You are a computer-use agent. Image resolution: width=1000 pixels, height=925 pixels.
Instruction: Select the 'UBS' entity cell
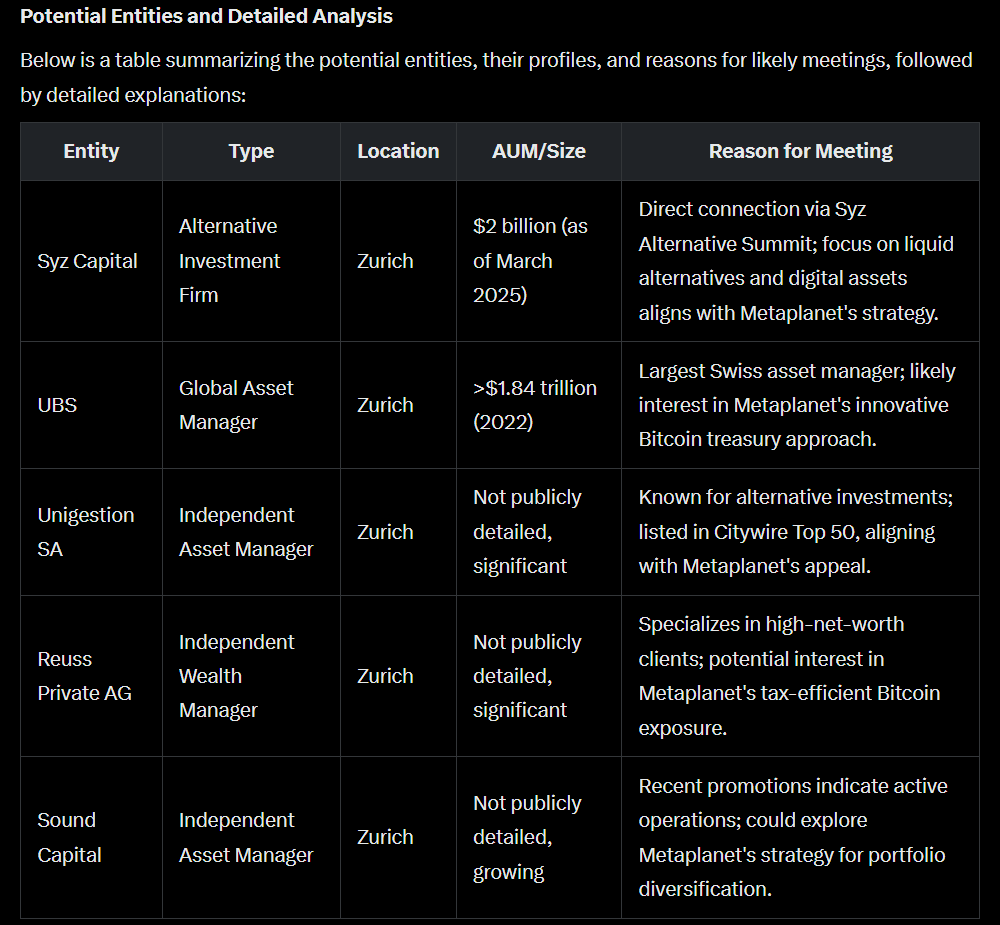point(91,405)
